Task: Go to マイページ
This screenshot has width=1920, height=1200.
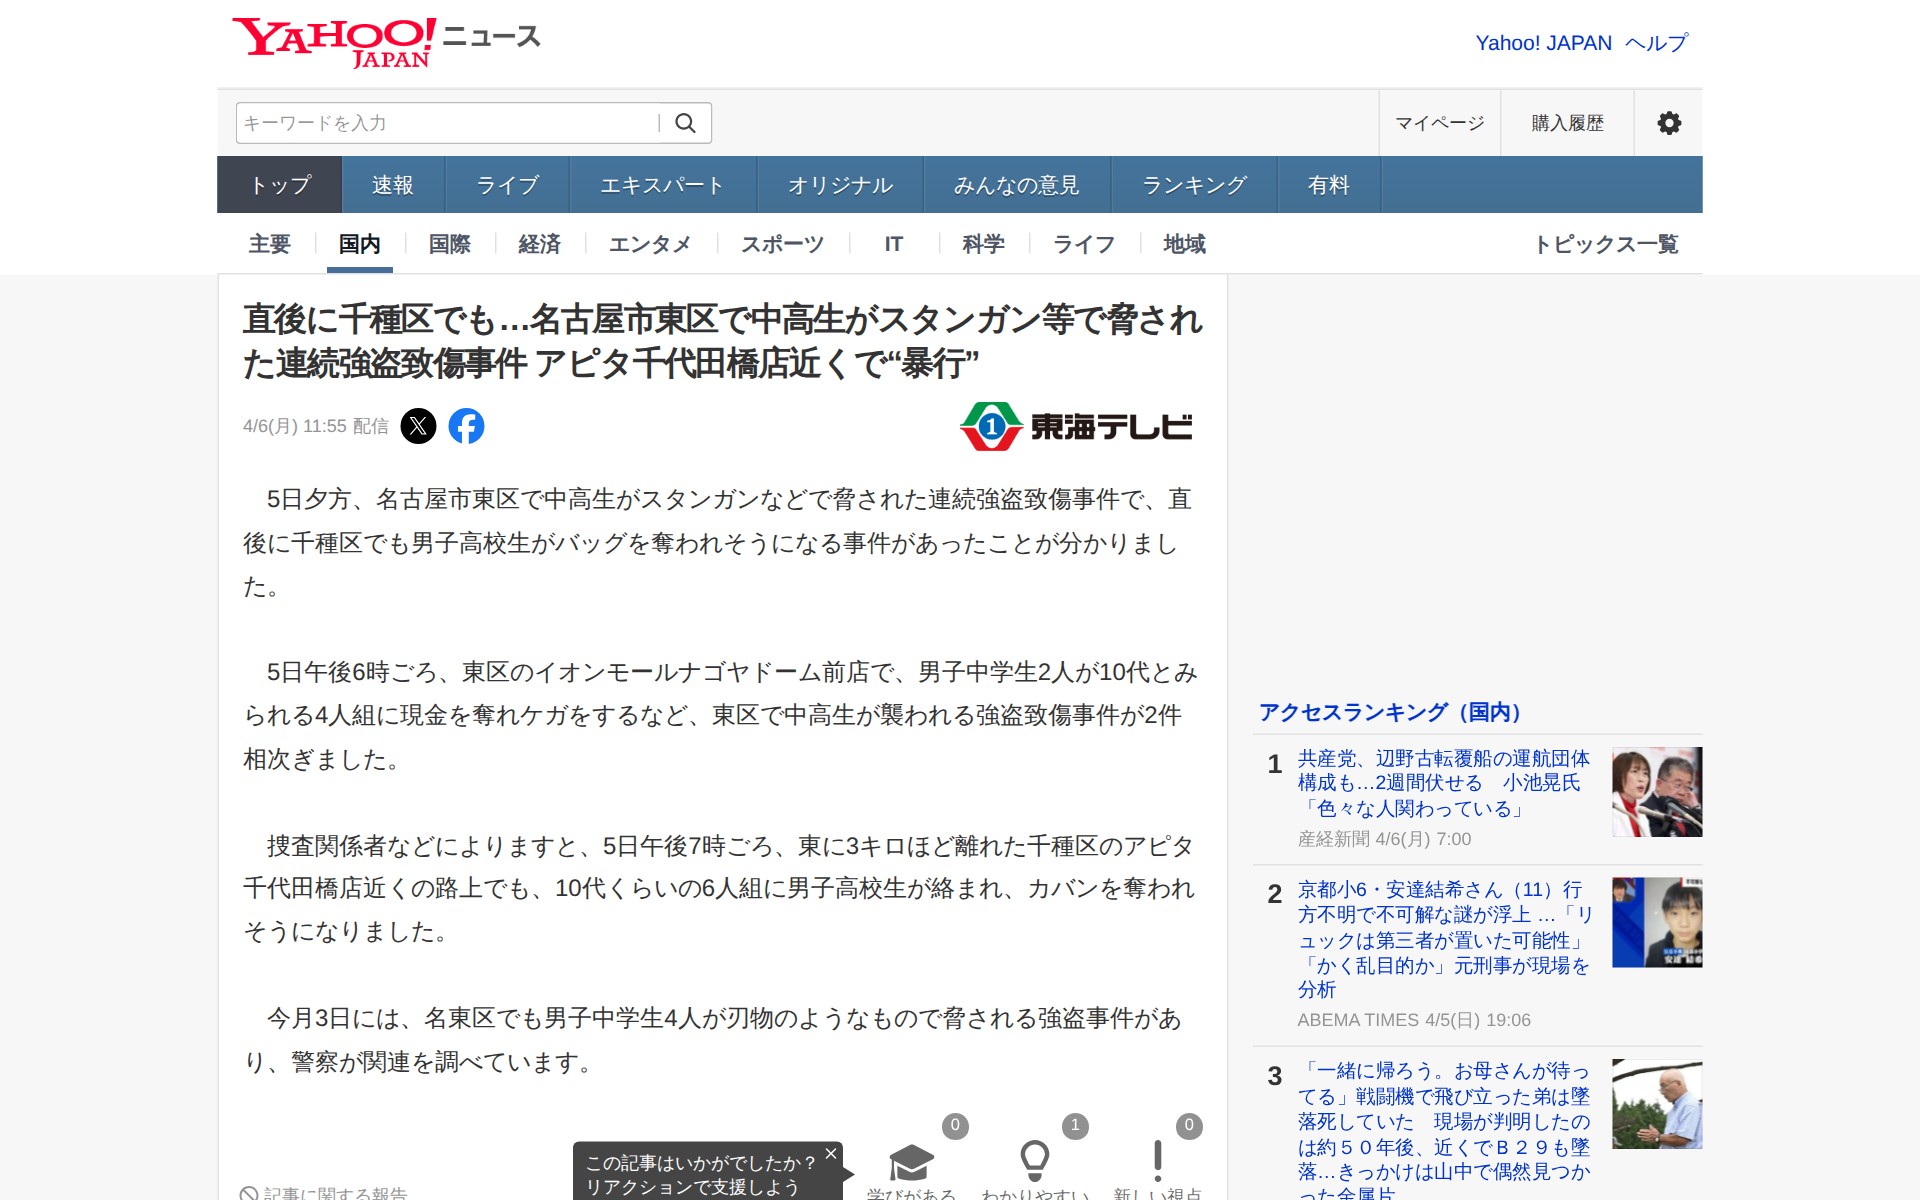Action: pos(1439,123)
